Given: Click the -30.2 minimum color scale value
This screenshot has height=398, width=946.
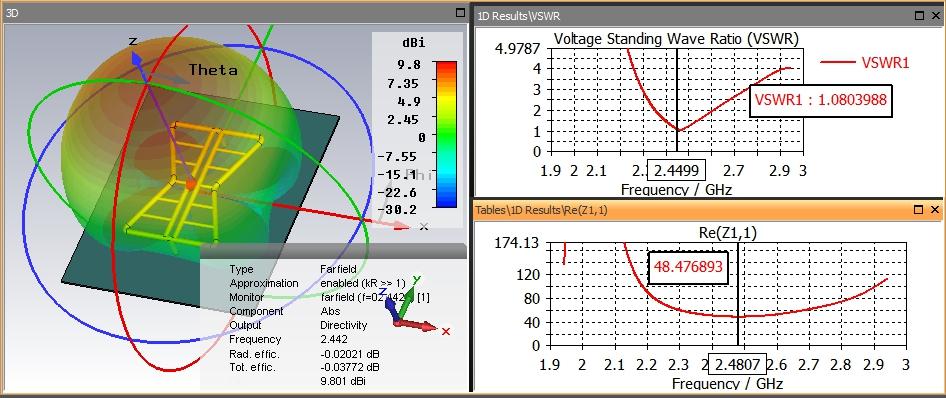Looking at the screenshot, I should (397, 209).
